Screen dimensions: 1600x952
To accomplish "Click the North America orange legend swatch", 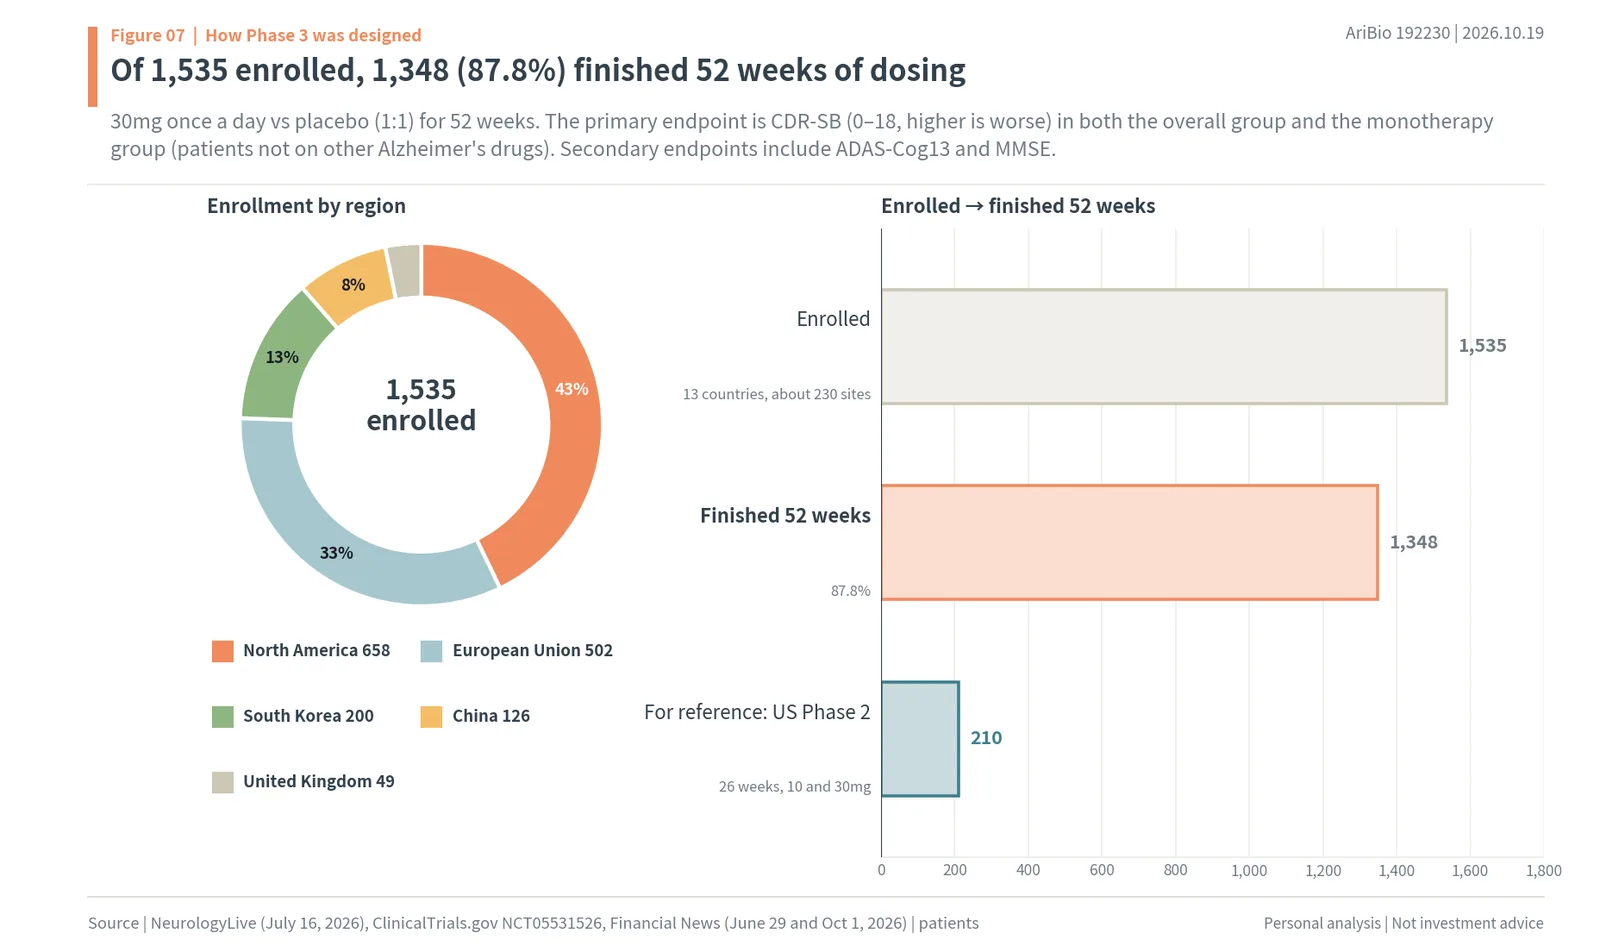I will click(223, 651).
